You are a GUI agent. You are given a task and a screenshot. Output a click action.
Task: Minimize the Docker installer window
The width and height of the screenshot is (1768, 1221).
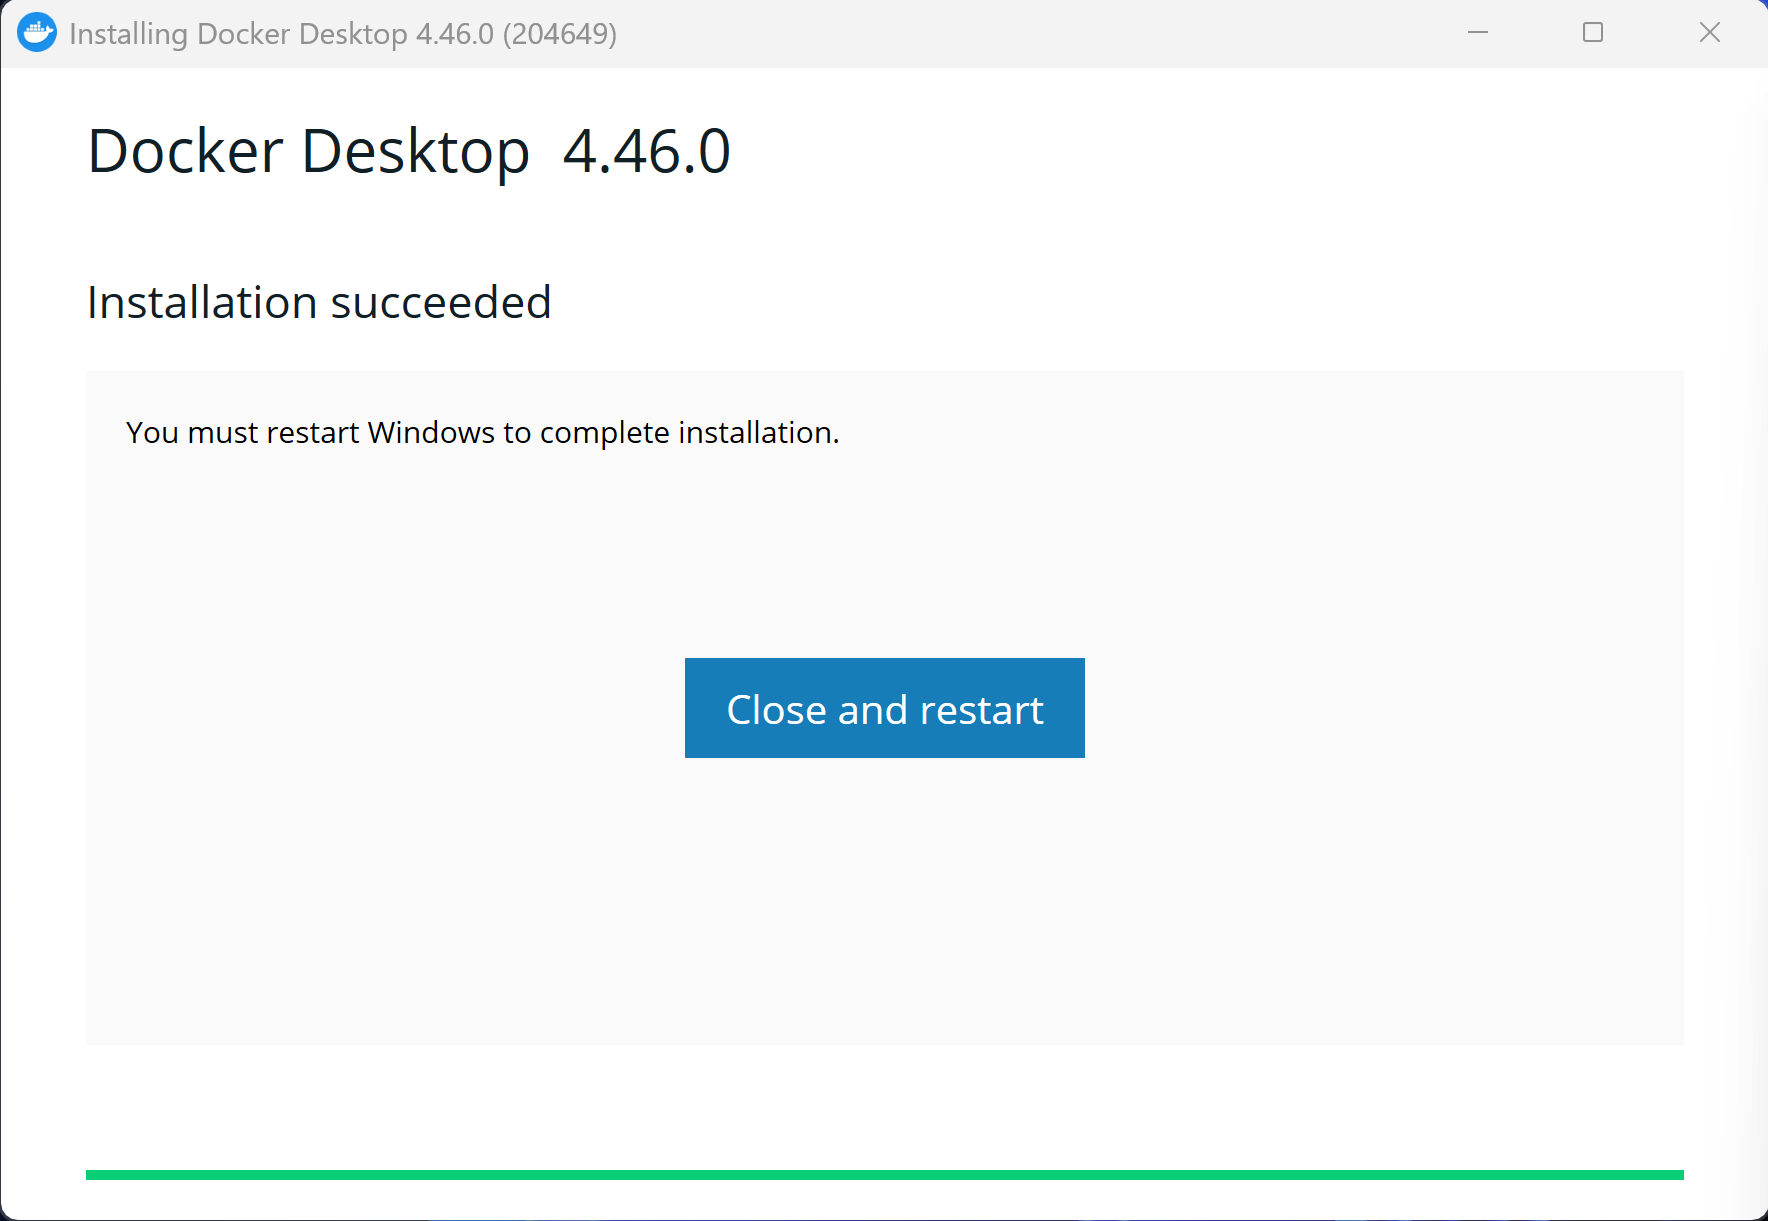1477,33
